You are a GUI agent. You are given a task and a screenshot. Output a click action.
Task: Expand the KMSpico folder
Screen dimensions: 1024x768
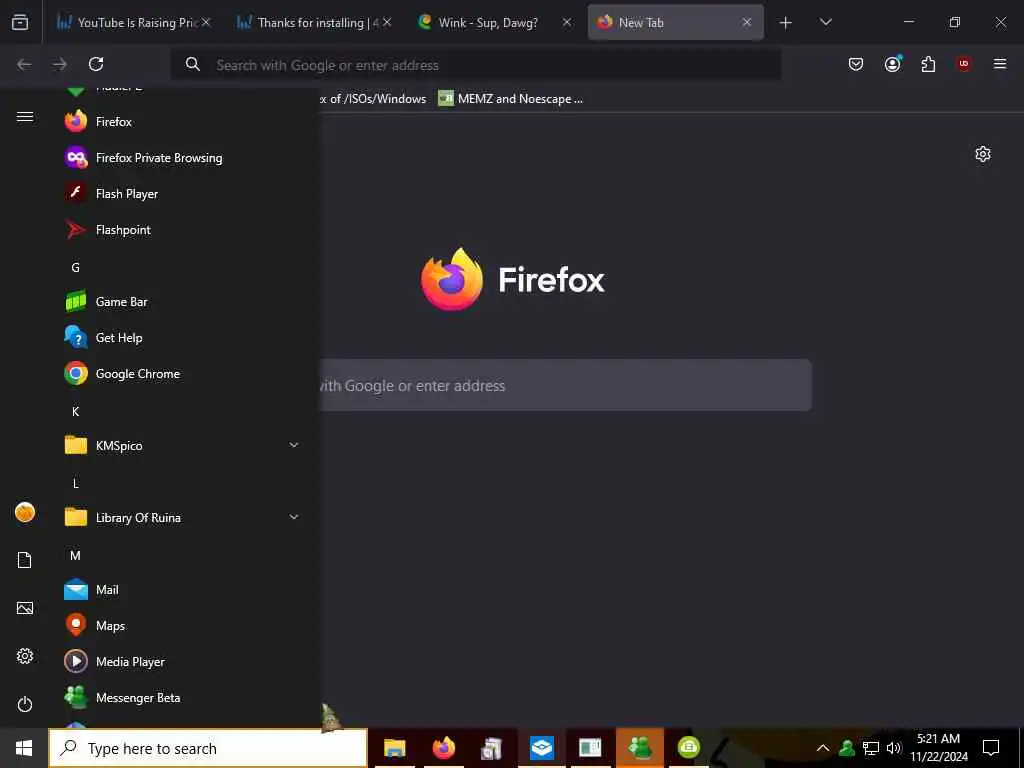(180, 445)
